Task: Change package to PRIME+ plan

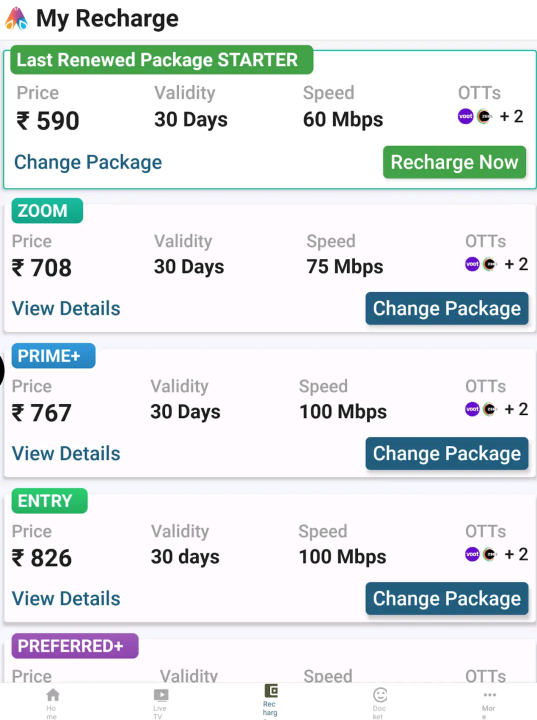Action: coord(447,453)
